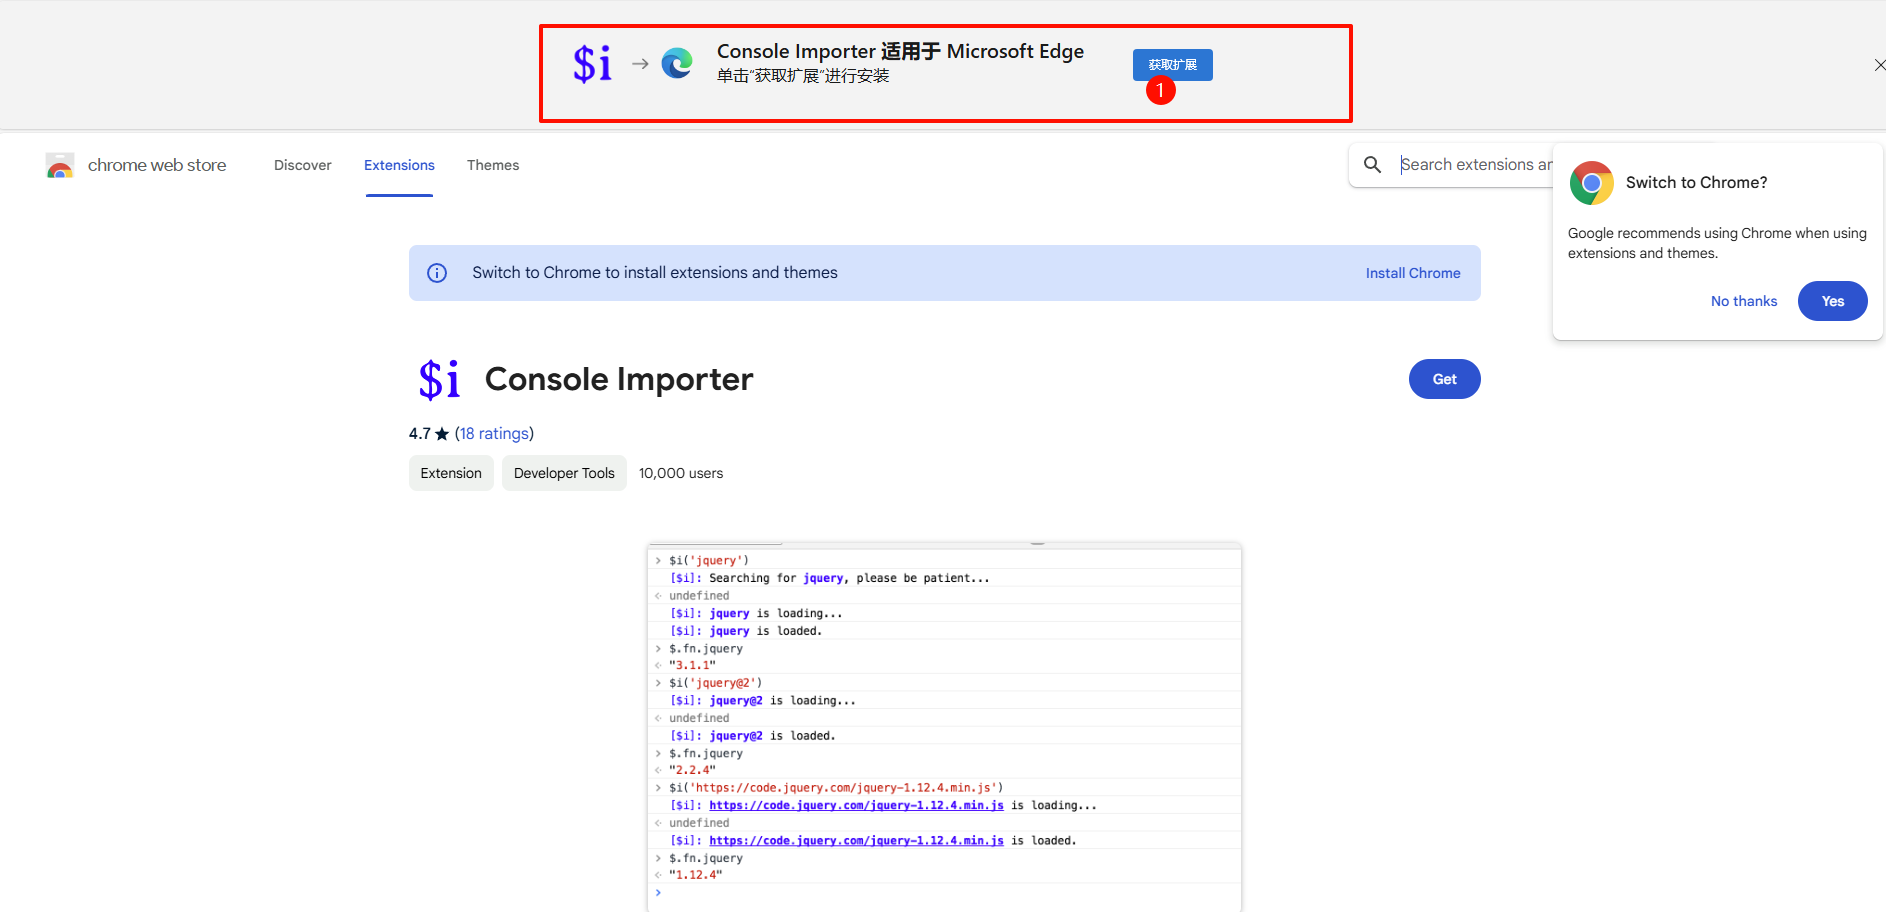Click the $i Console Importer product icon
The image size is (1886, 912).
tap(439, 379)
